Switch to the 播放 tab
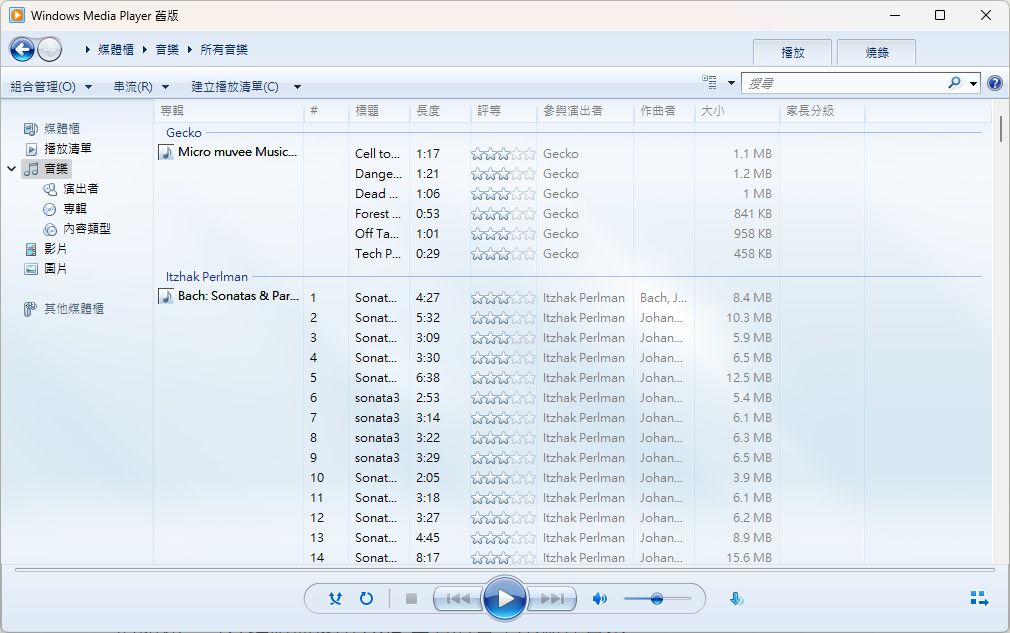1010x633 pixels. [x=792, y=53]
